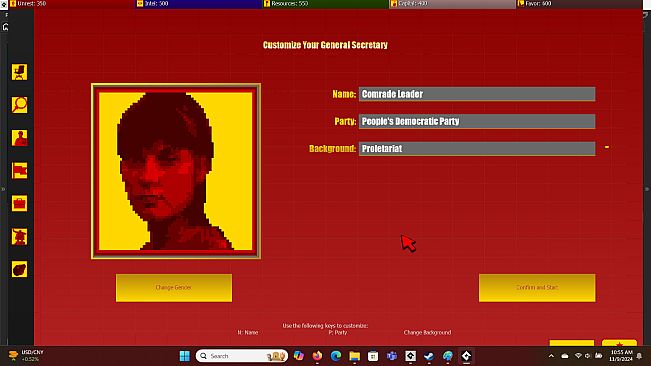Click the Party field reading People's Democratic Party

click(477, 121)
